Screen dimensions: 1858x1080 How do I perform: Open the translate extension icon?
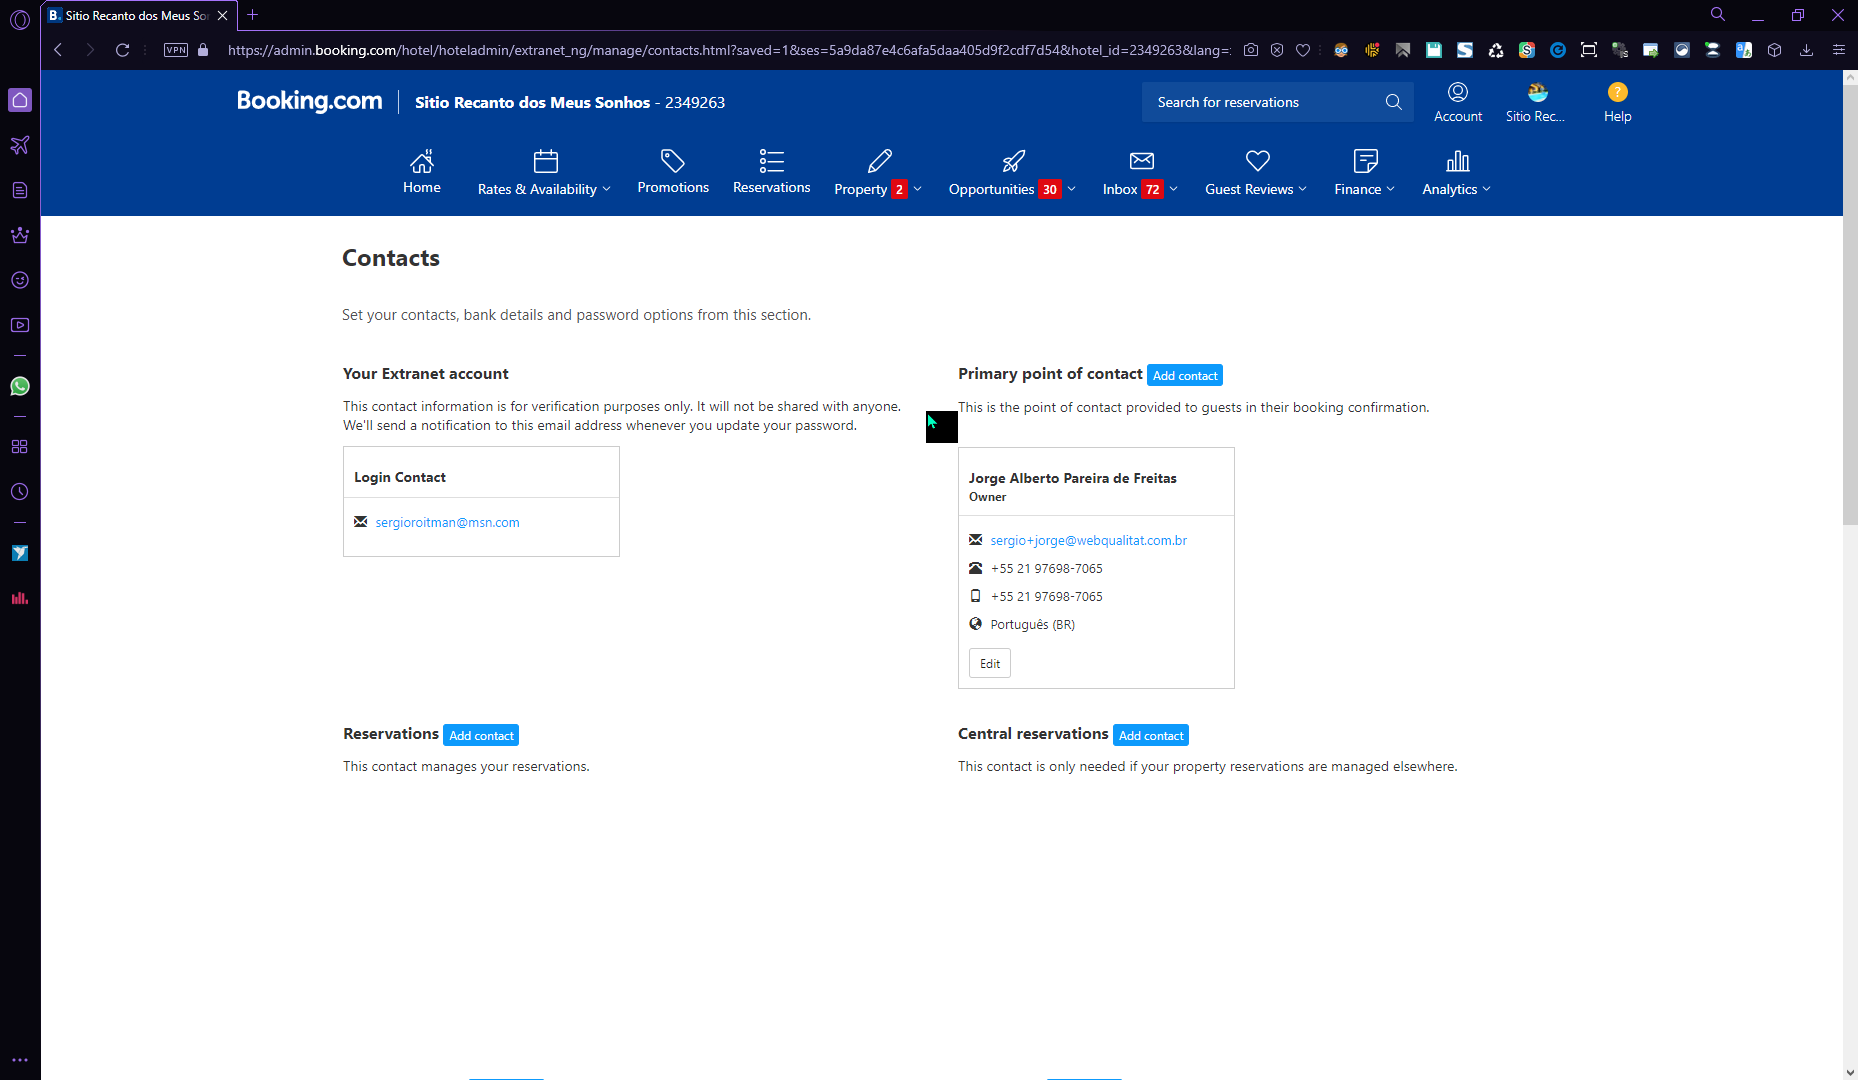(1744, 50)
